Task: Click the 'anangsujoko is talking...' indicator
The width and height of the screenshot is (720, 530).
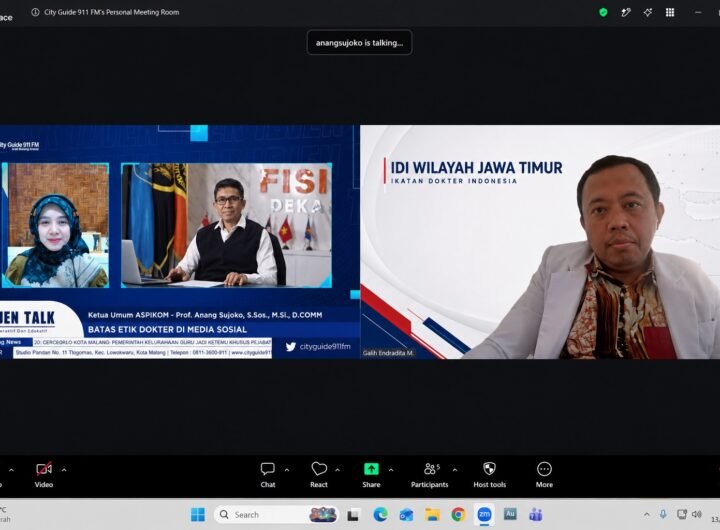Action: (360, 43)
